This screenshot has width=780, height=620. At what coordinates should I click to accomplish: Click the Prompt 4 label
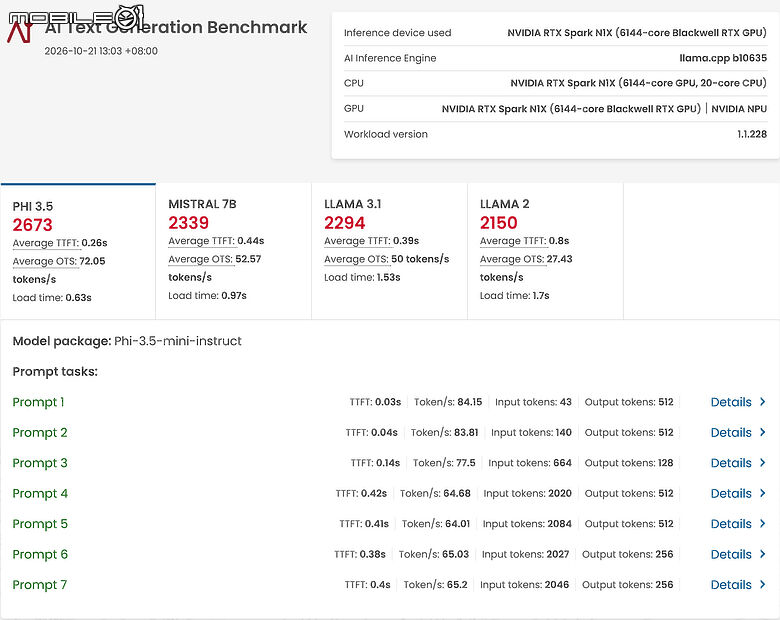click(40, 493)
